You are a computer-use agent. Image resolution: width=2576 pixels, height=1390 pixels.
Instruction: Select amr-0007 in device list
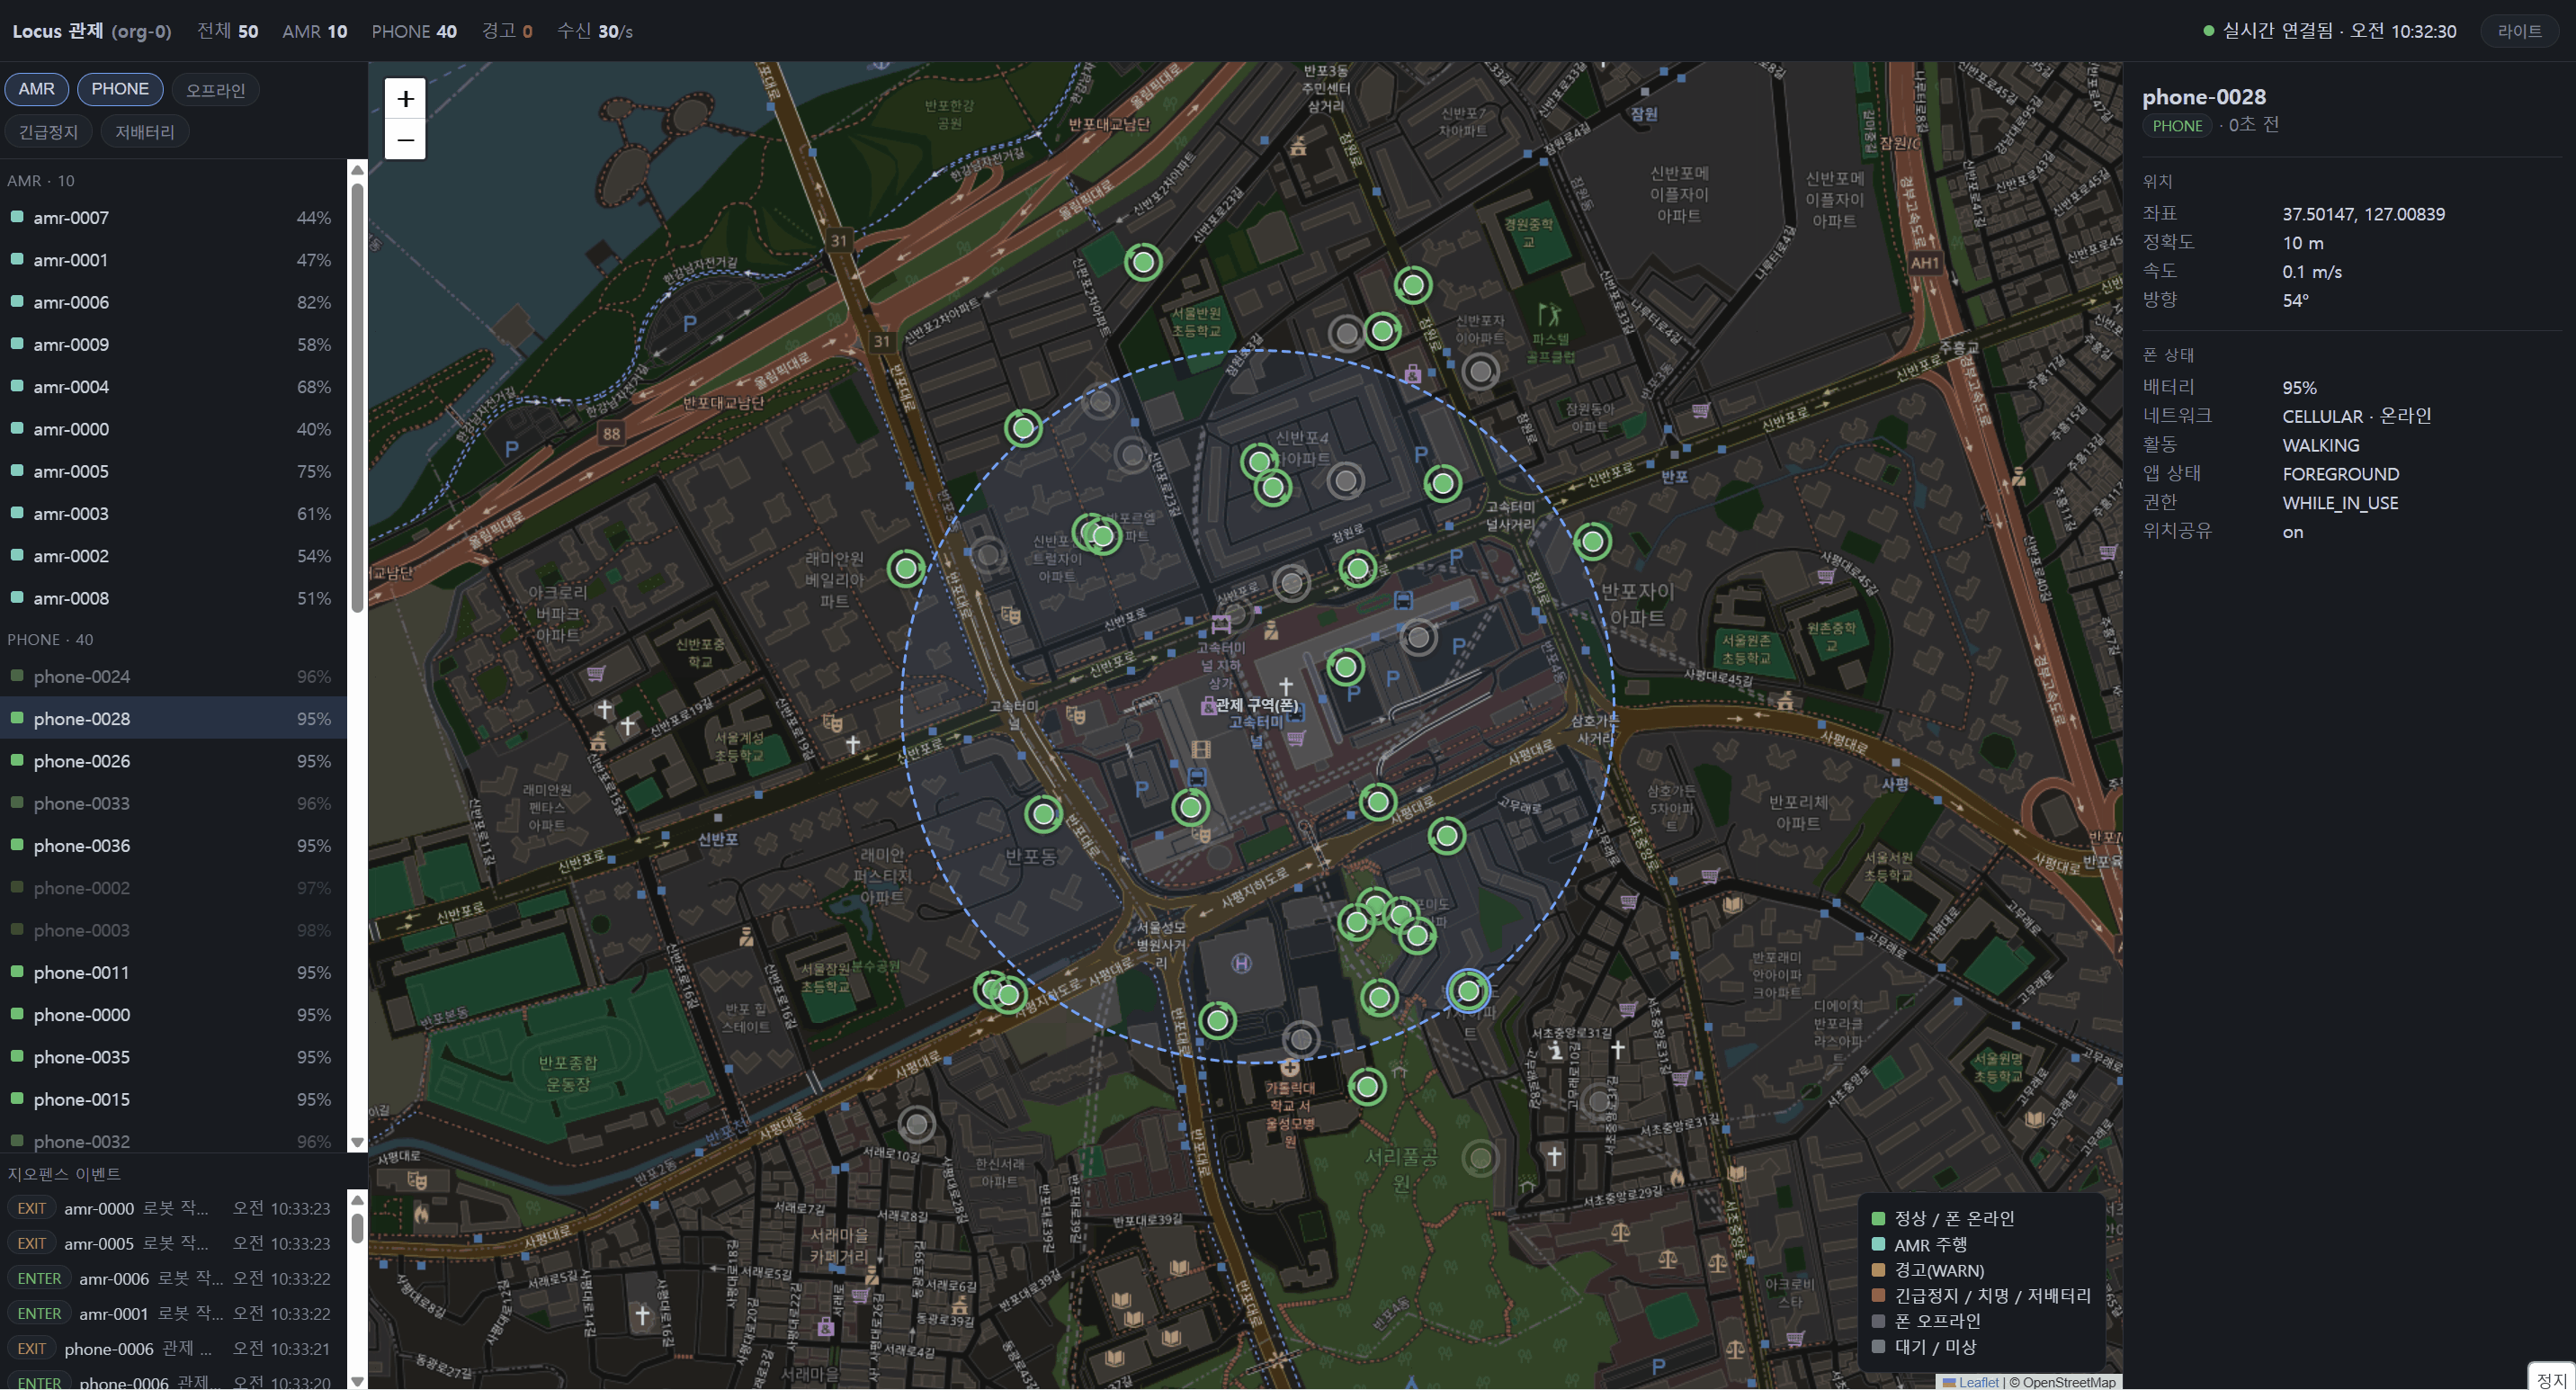pos(173,218)
